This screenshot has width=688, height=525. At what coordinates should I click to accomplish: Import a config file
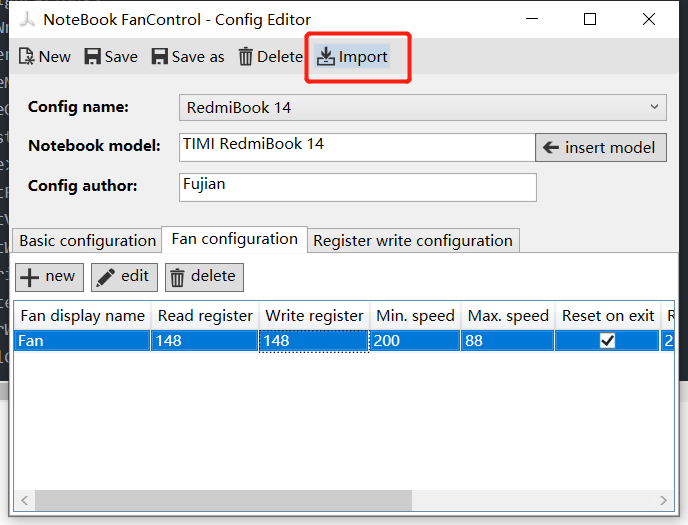click(352, 57)
